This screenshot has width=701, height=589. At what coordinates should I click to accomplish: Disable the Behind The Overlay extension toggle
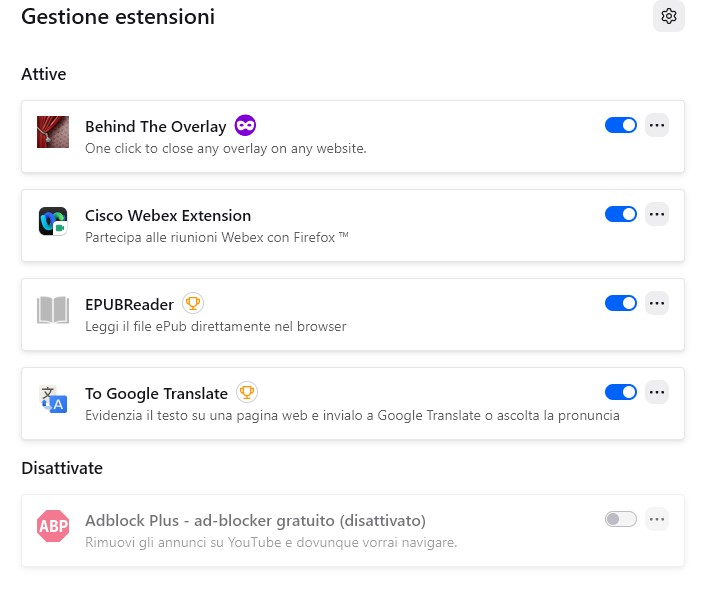621,125
